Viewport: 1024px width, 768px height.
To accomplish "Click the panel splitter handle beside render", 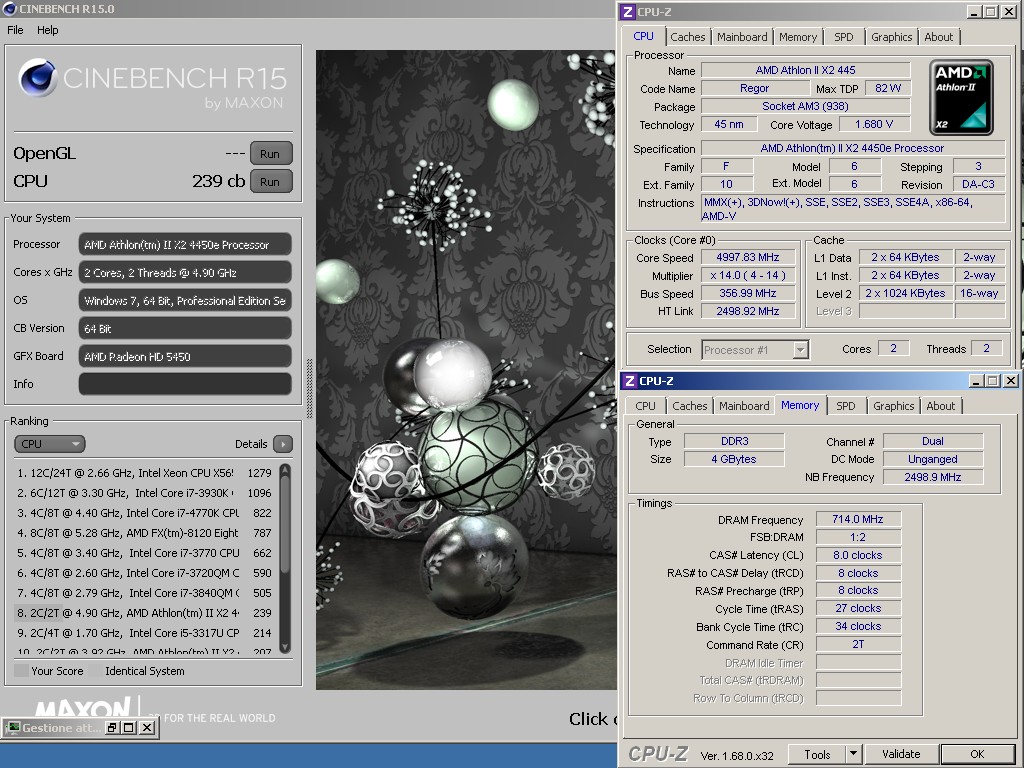I will pos(309,389).
